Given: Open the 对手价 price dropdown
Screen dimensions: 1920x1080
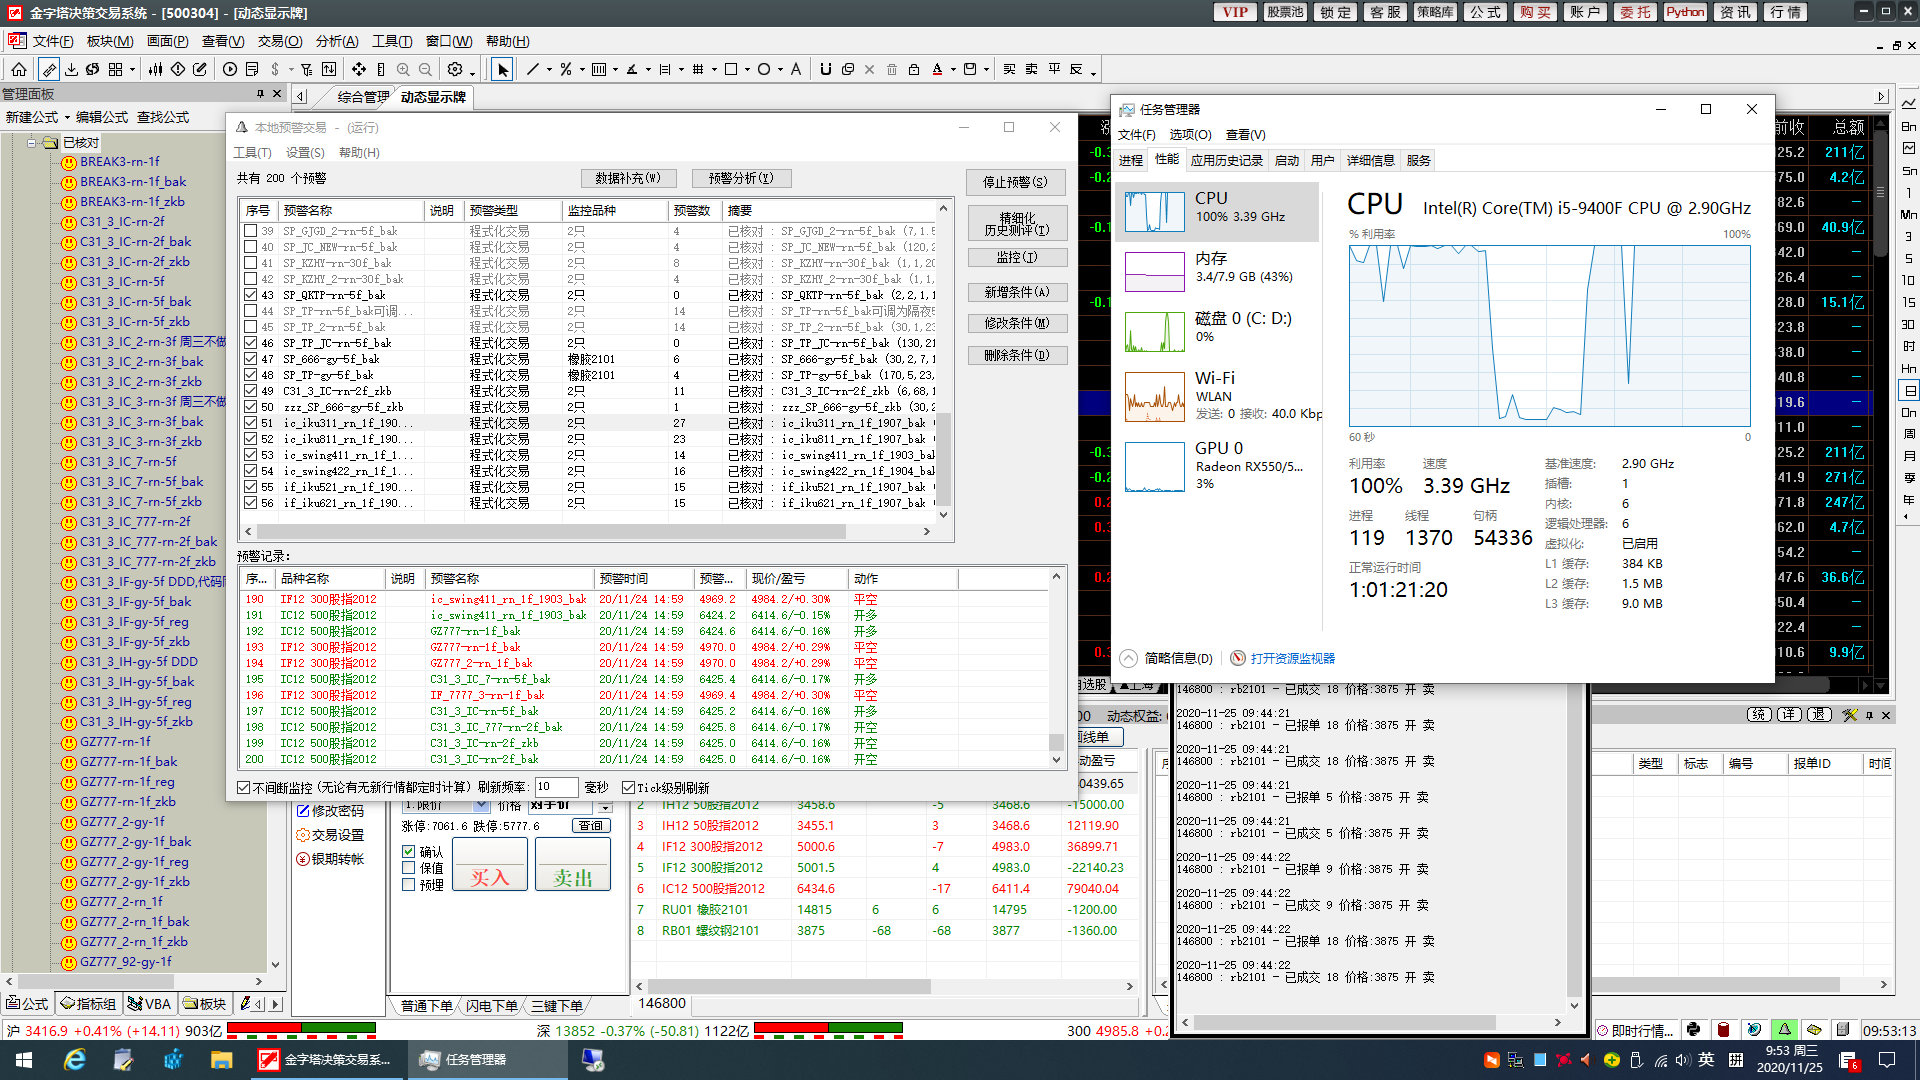Looking at the screenshot, I should [605, 806].
